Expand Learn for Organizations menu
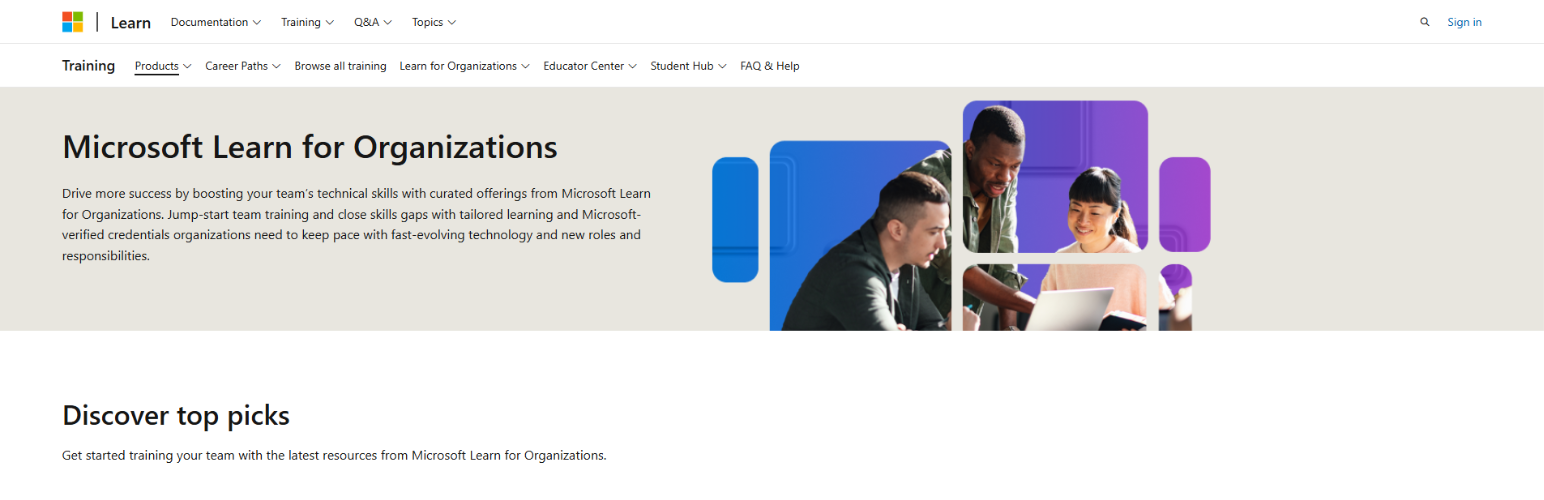1544x500 pixels. point(465,66)
